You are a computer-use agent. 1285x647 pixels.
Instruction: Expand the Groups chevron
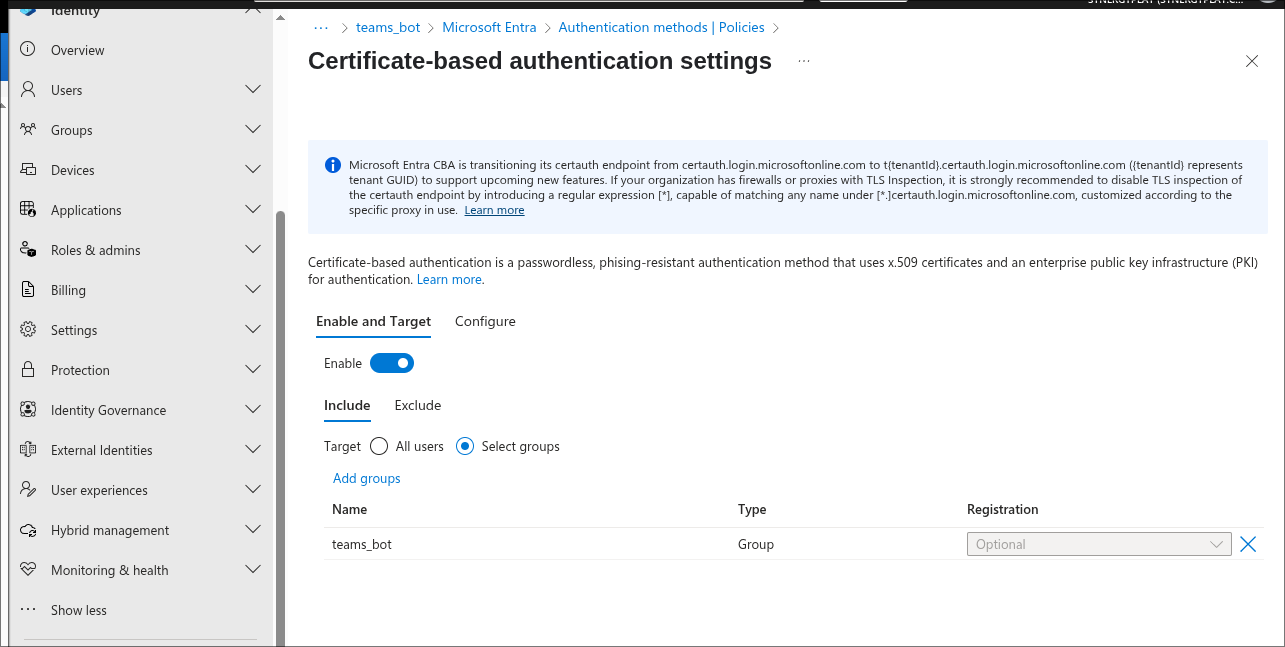tap(253, 130)
